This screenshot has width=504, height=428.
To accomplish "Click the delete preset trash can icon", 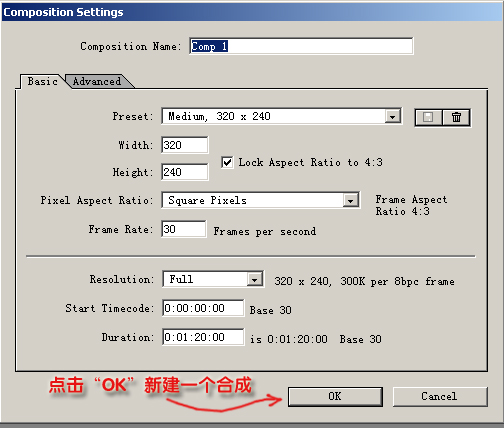I will tap(456, 117).
